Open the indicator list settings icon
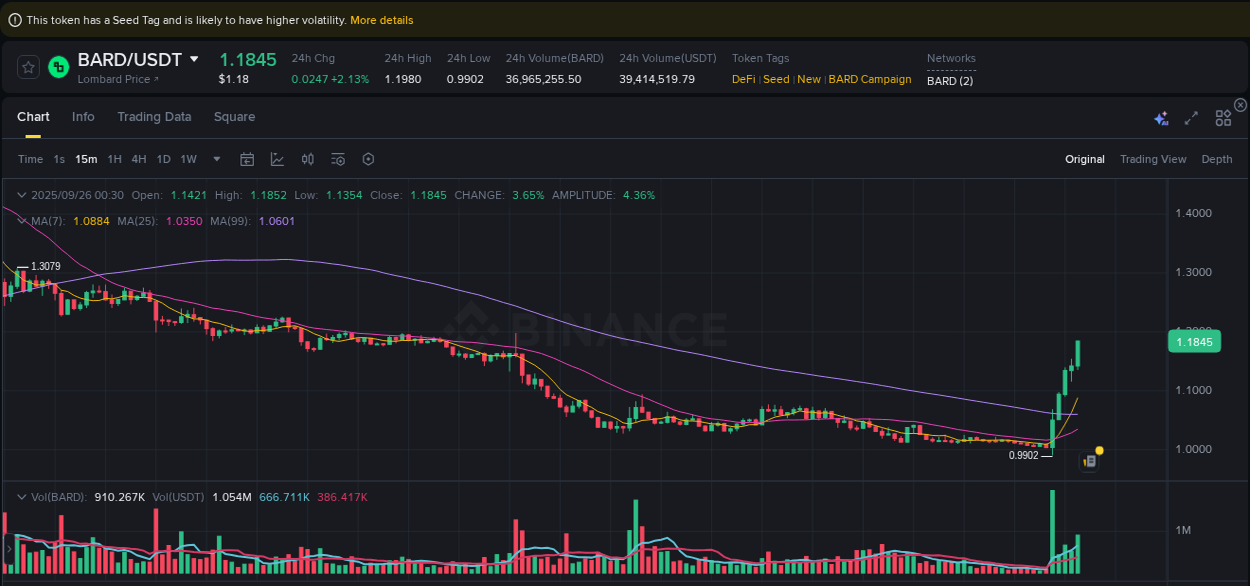This screenshot has height=586, width=1250. click(x=337, y=159)
